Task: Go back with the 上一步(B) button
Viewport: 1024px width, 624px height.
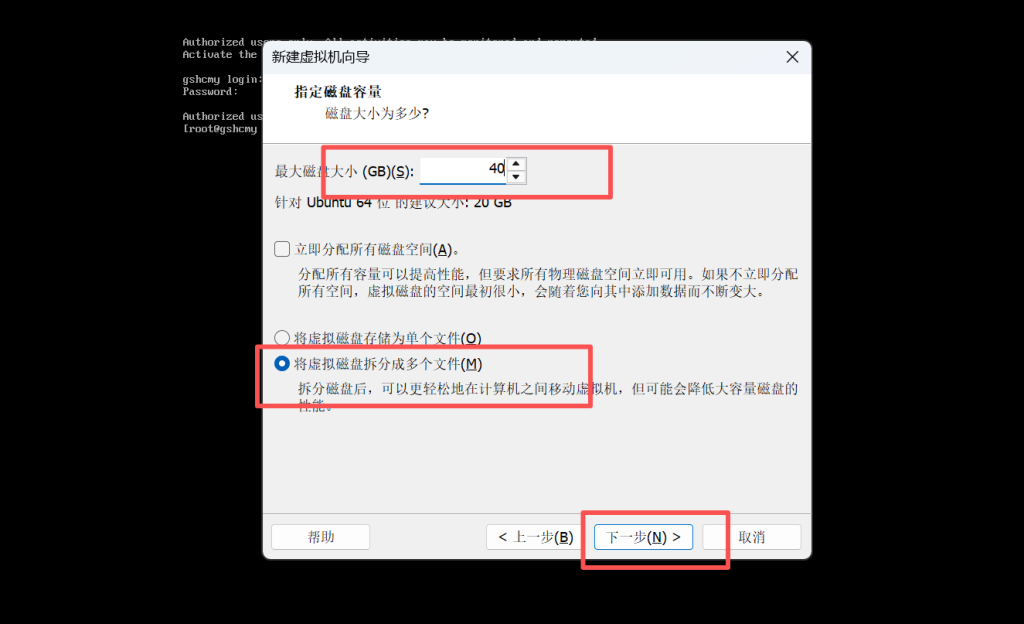Action: pyautogui.click(x=536, y=537)
